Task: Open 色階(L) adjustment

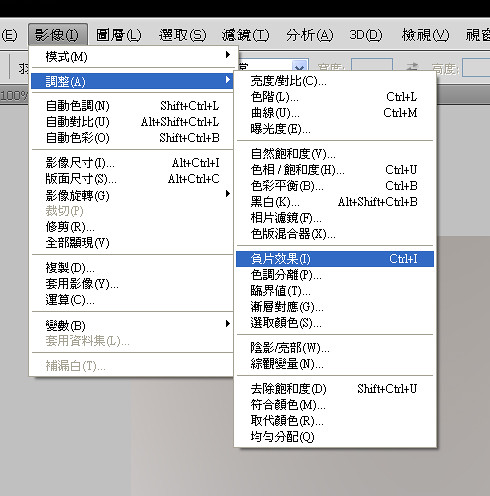Action: pyautogui.click(x=335, y=97)
